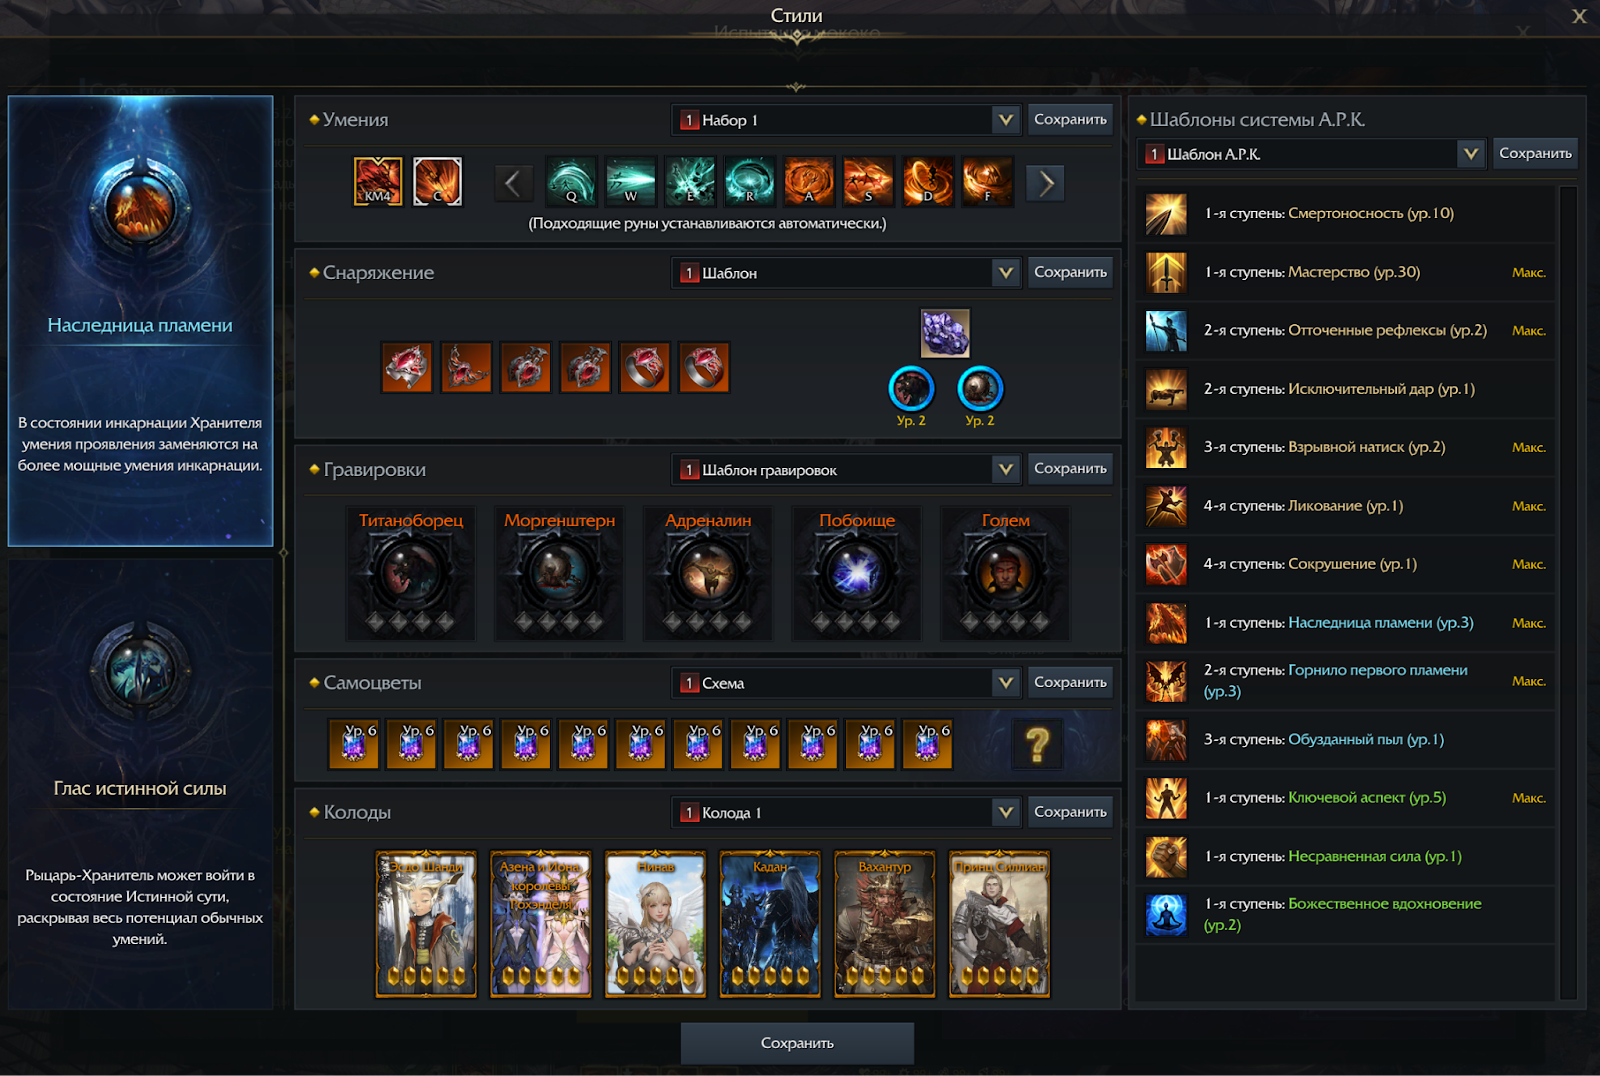Screen dimensions: 1600x1076
Task: Click the A.Р.К. list scrollbar
Action: [x=1568, y=592]
